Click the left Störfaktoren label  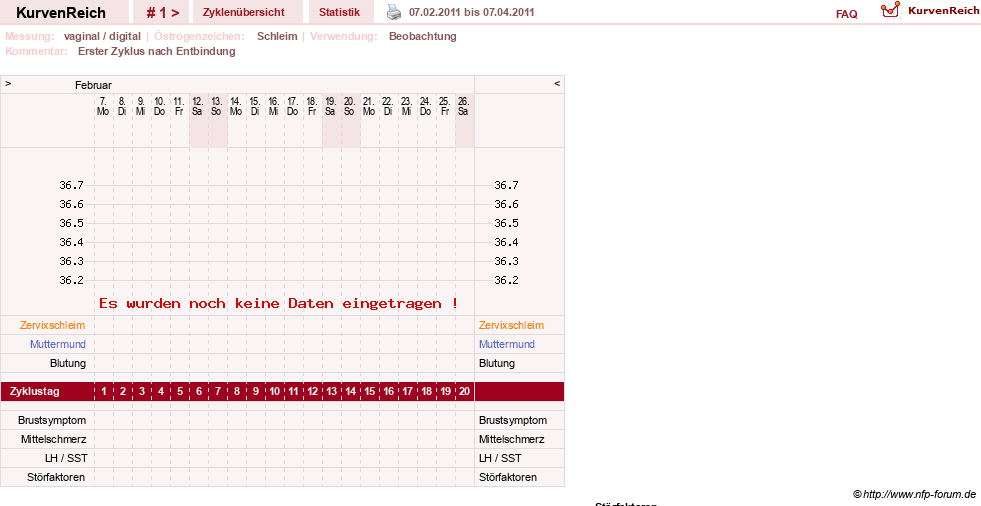(x=56, y=477)
